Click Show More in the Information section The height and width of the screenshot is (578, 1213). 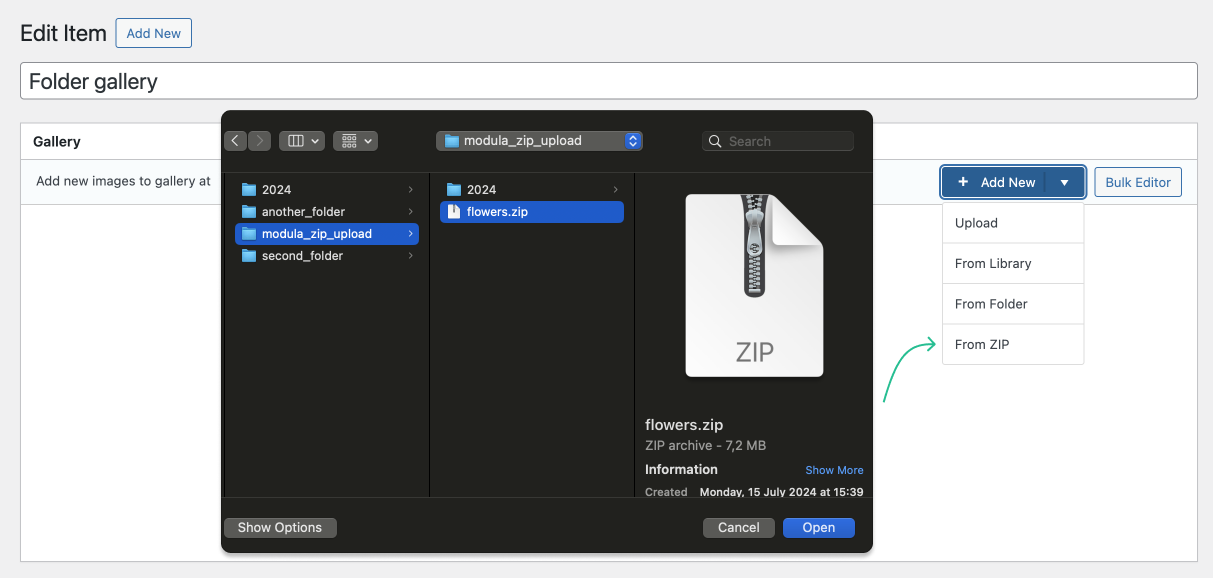coord(834,470)
